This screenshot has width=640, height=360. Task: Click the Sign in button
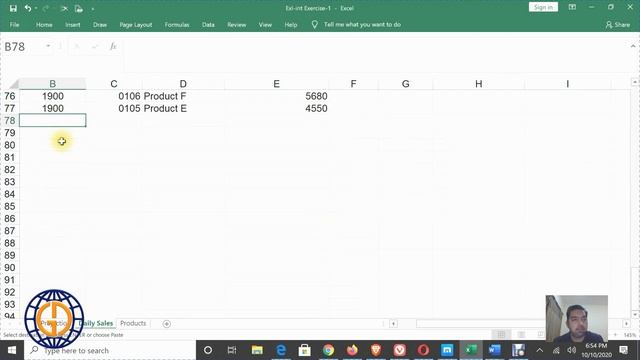coord(543,7)
